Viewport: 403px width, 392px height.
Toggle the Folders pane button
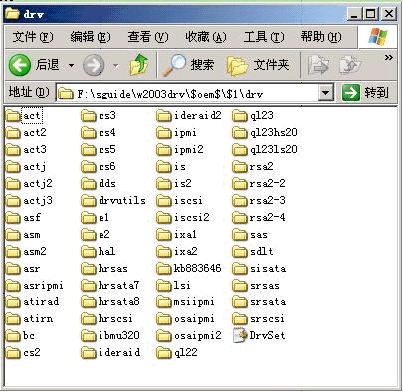[257, 65]
